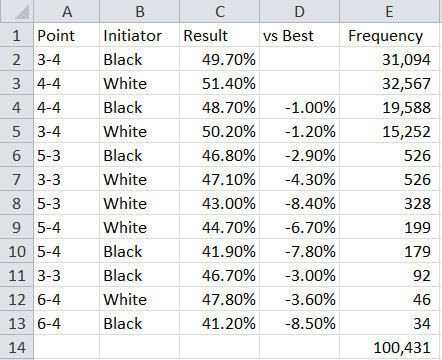Click the cell with -8.50%

[299, 323]
